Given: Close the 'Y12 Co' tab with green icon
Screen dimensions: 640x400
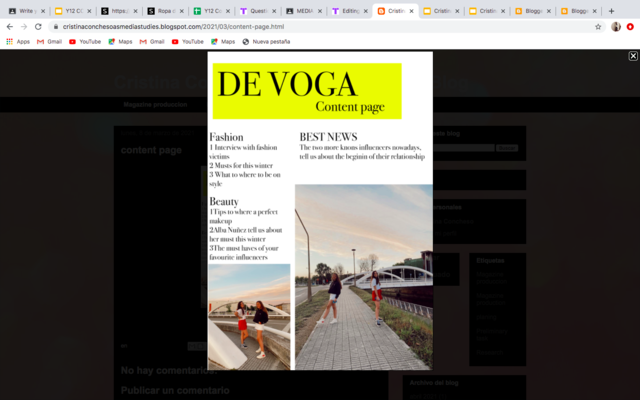Looking at the screenshot, I should [227, 11].
